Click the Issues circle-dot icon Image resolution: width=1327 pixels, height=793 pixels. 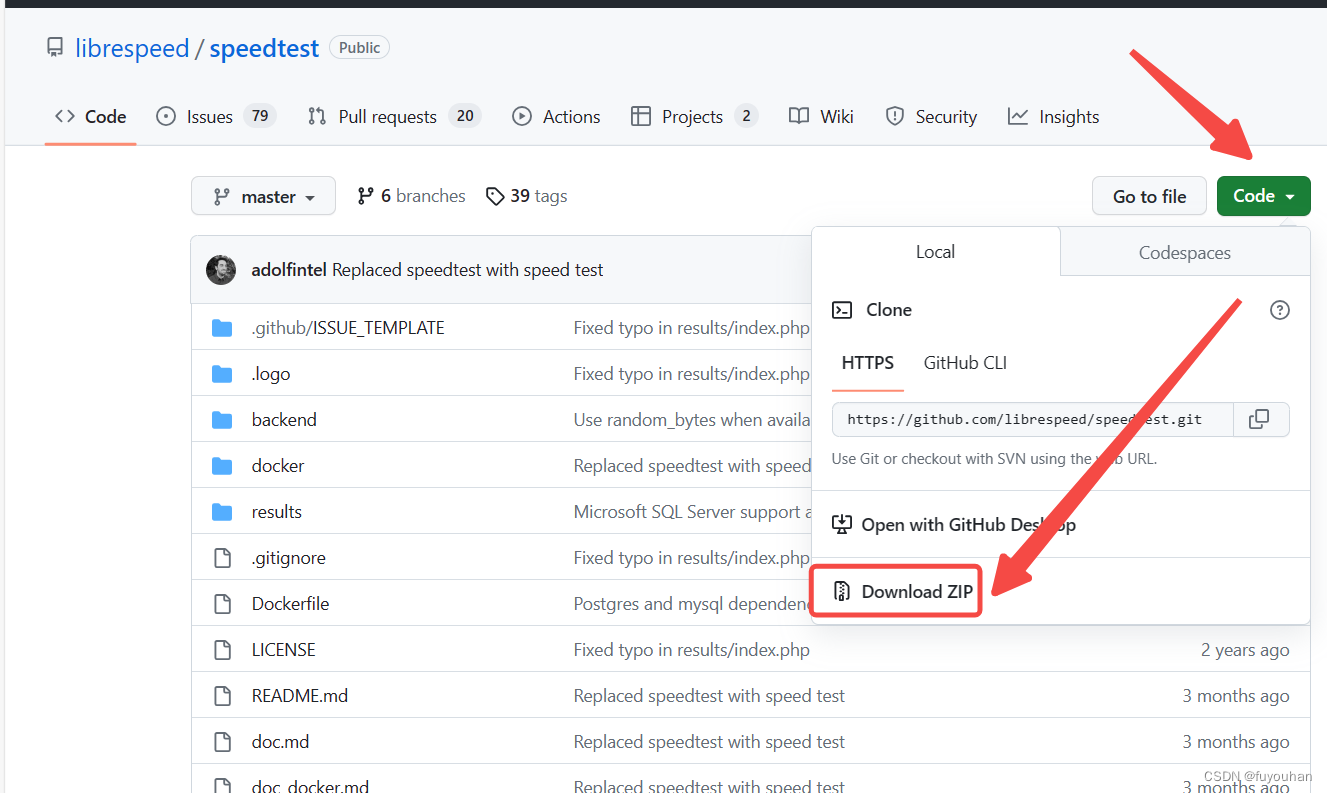[x=166, y=117]
